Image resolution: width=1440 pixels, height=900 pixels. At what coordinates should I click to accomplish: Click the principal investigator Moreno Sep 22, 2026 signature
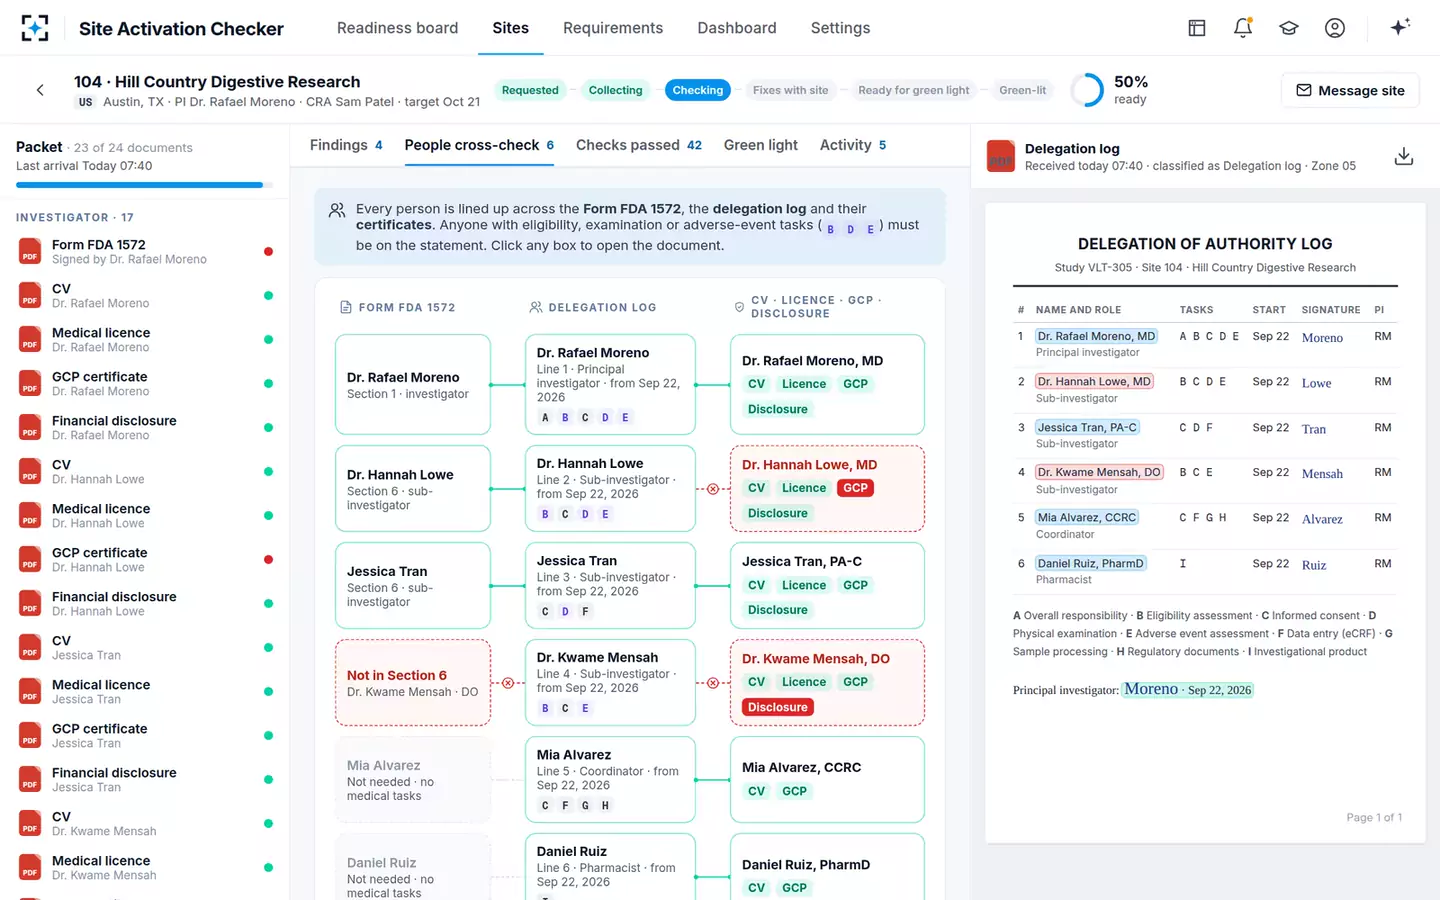coord(1187,689)
